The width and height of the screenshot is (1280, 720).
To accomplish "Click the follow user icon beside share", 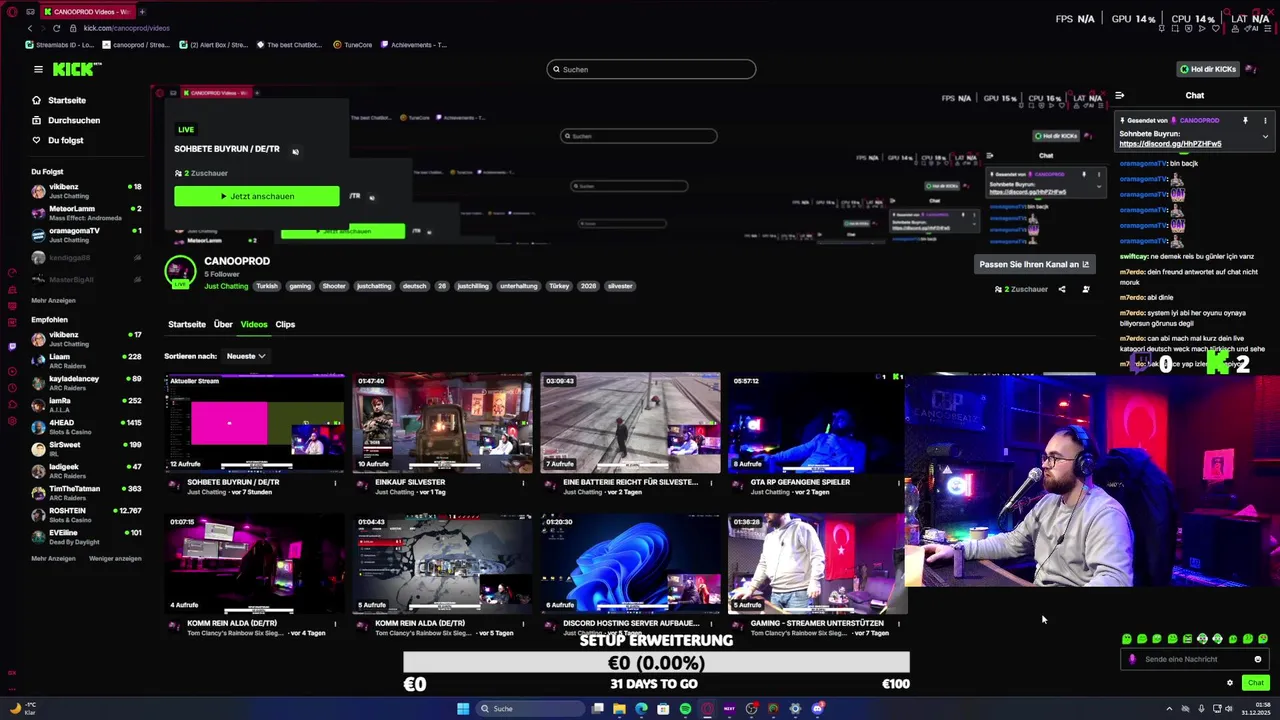I will coord(1086,289).
